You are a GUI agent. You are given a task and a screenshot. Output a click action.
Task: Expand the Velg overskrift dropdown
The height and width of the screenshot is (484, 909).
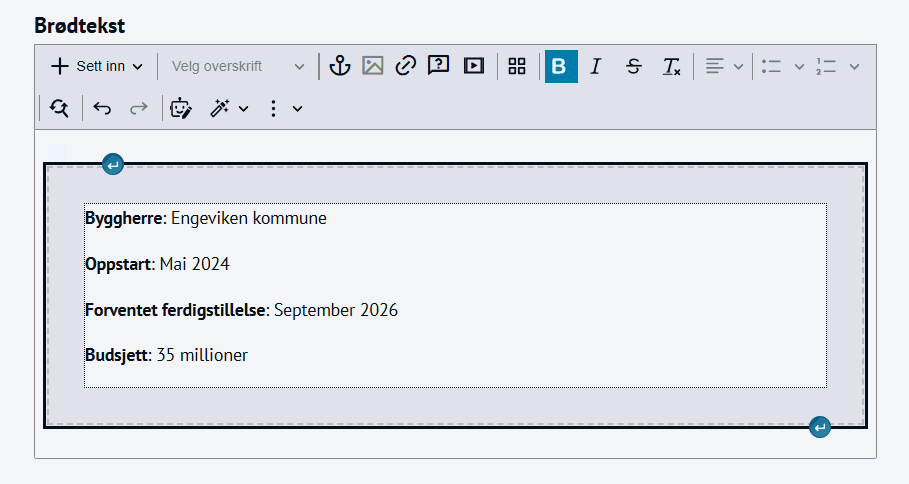click(238, 67)
